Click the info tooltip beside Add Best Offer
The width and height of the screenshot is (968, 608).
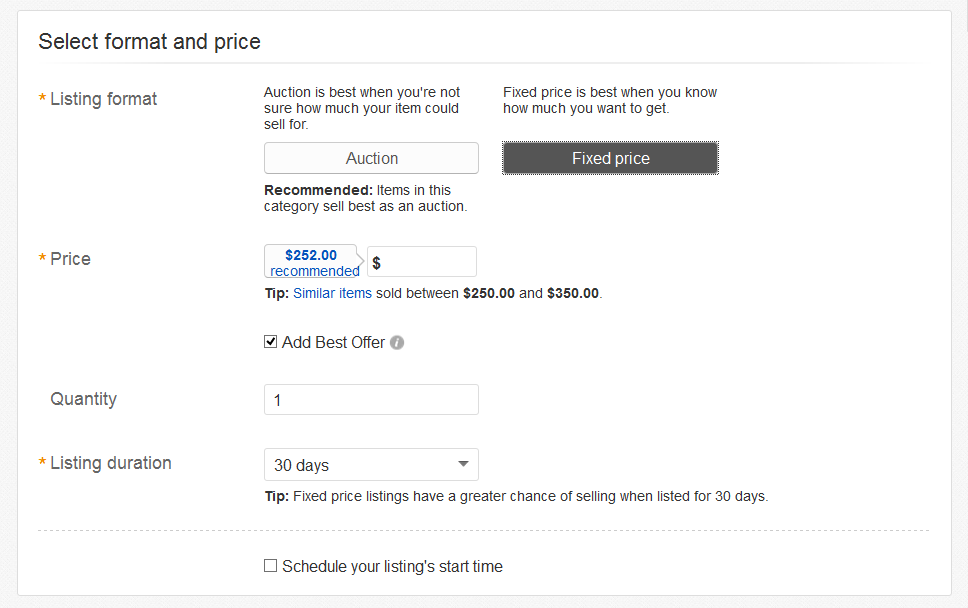point(397,342)
